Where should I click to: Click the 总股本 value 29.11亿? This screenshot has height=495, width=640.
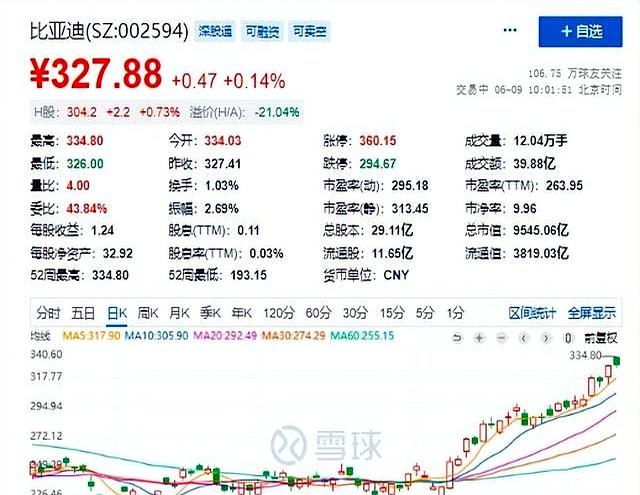click(392, 230)
